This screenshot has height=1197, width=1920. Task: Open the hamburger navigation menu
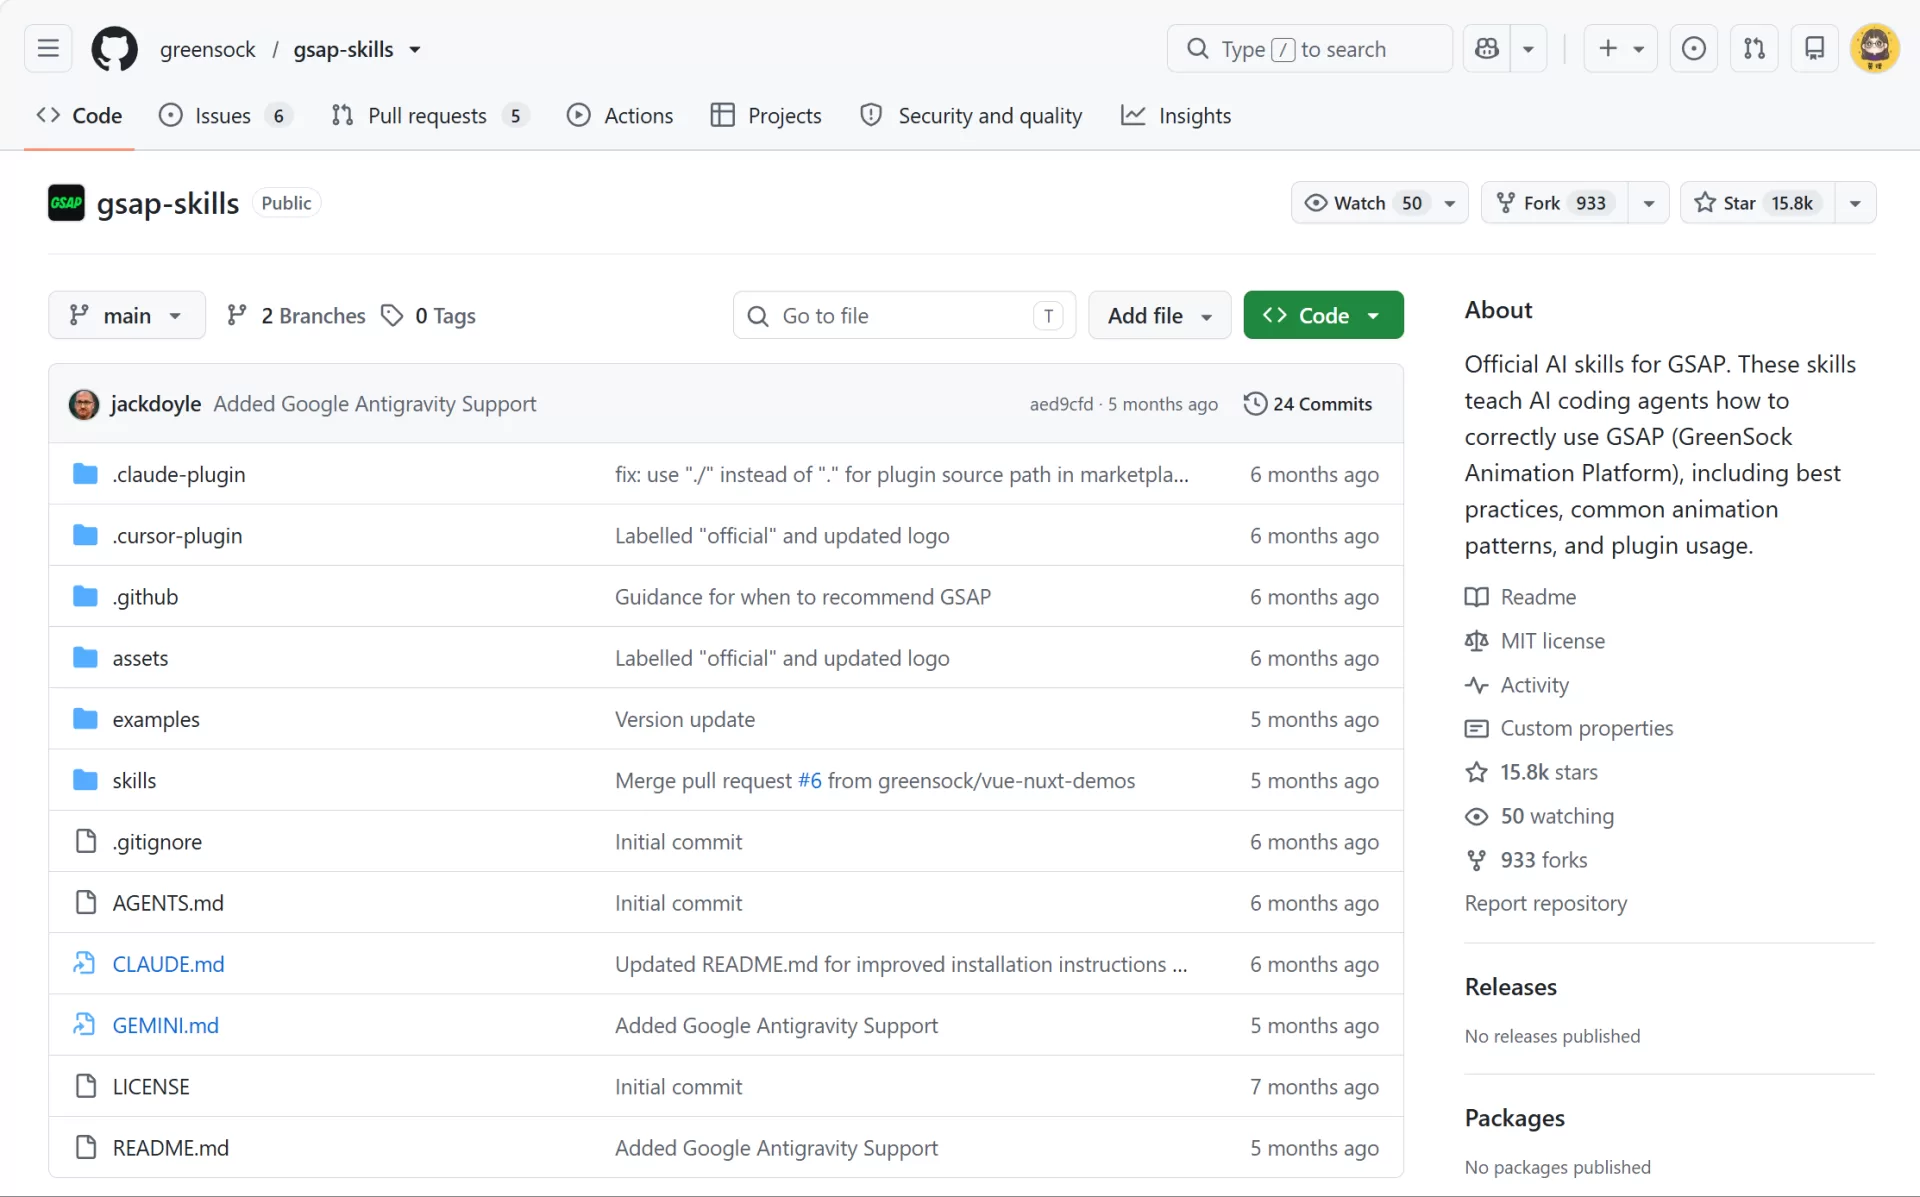coord(48,48)
